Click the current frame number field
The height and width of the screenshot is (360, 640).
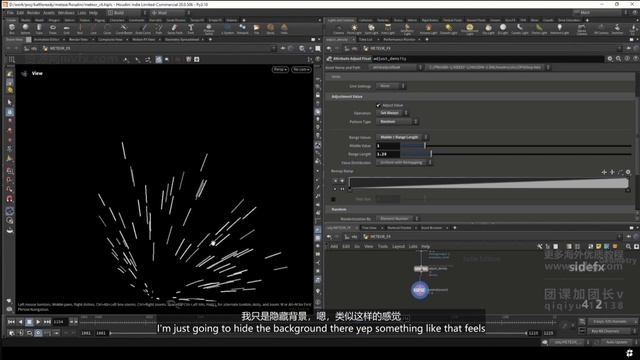[x=60, y=322]
